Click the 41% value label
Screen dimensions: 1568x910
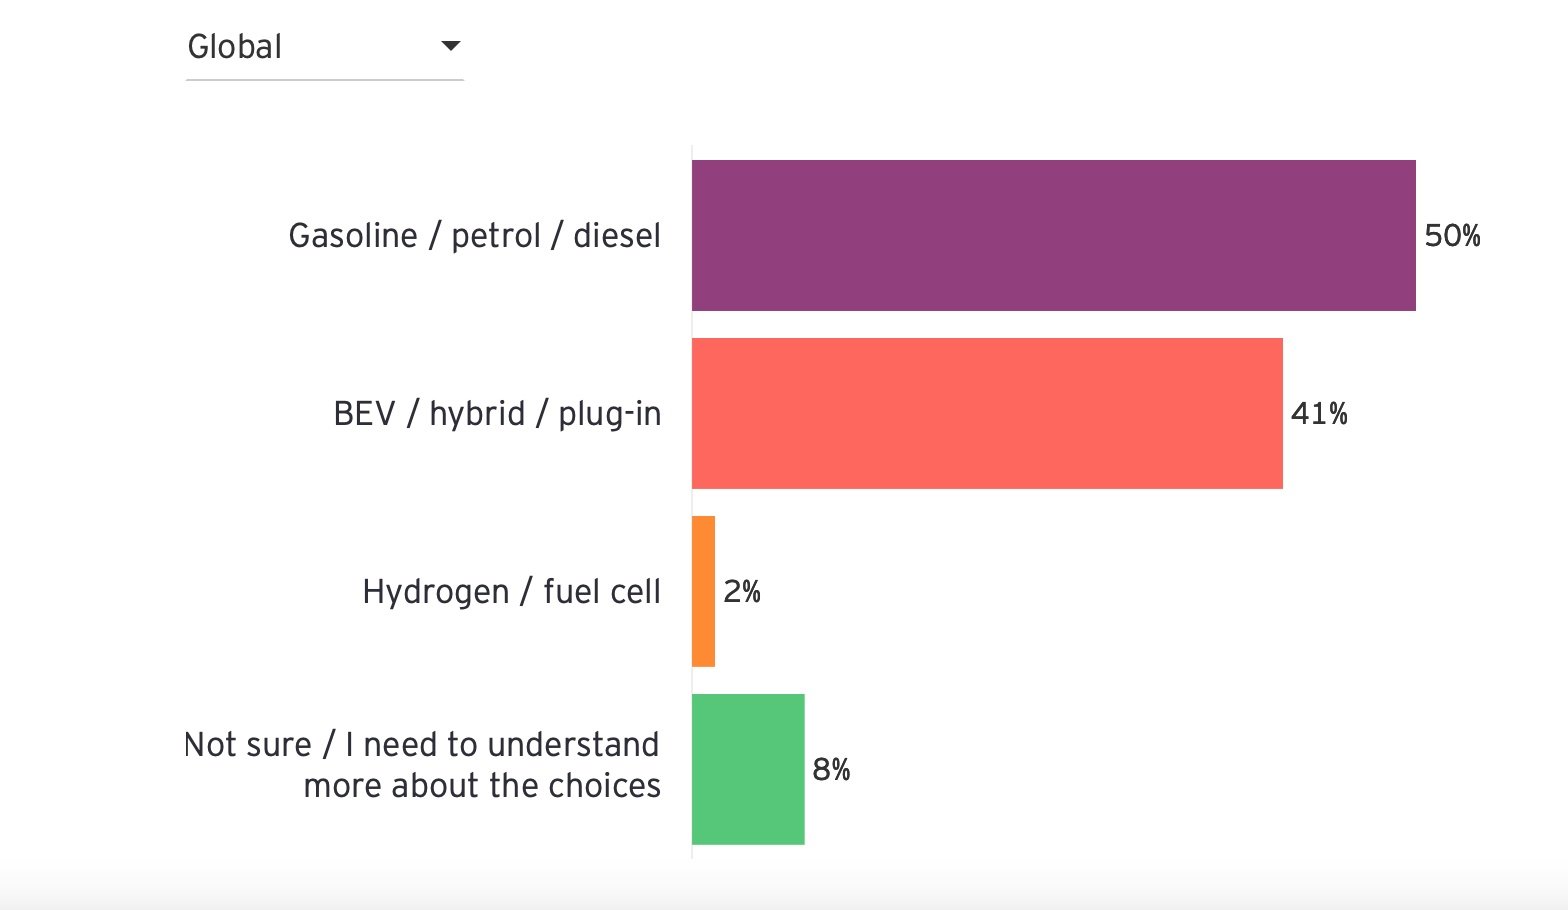[x=1319, y=414]
